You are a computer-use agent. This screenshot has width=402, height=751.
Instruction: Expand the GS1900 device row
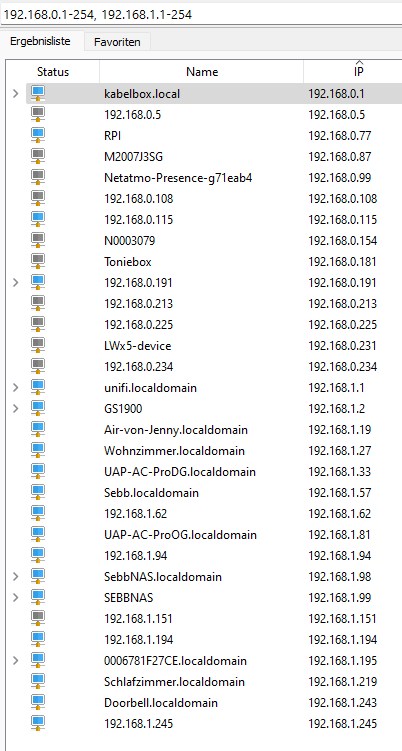15,409
